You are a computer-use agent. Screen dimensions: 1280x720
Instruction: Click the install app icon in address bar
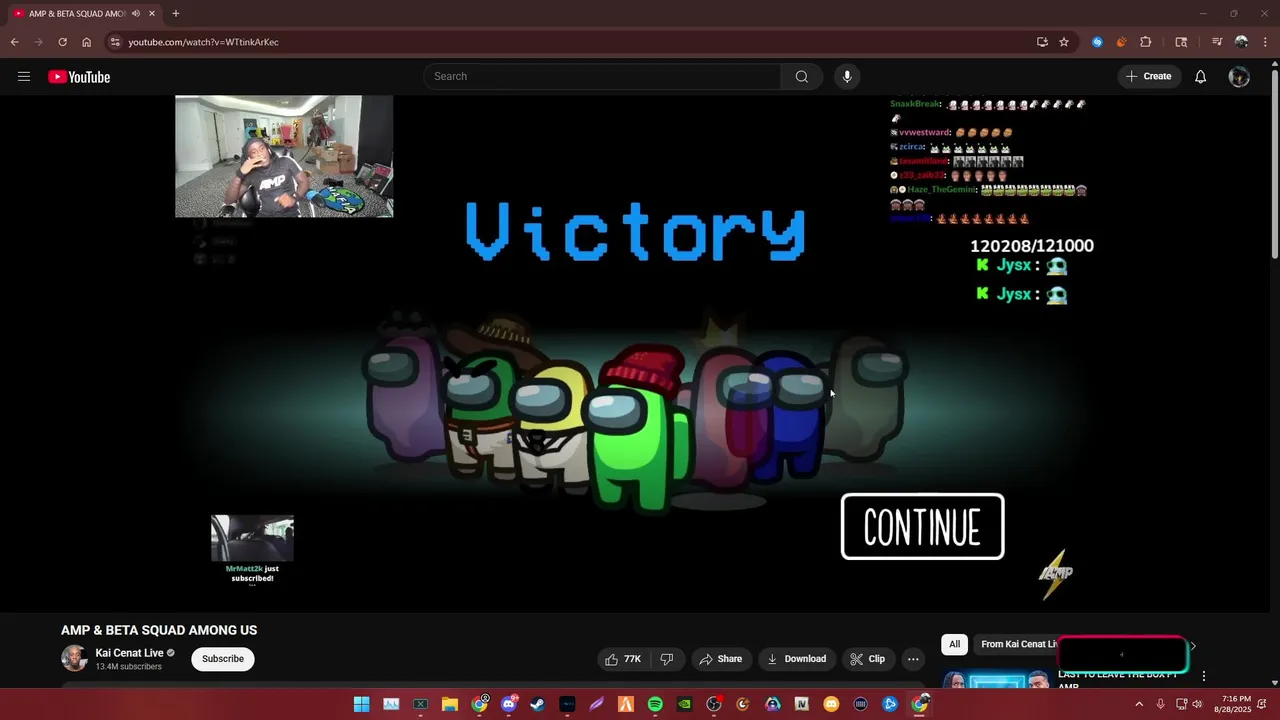tap(1042, 42)
